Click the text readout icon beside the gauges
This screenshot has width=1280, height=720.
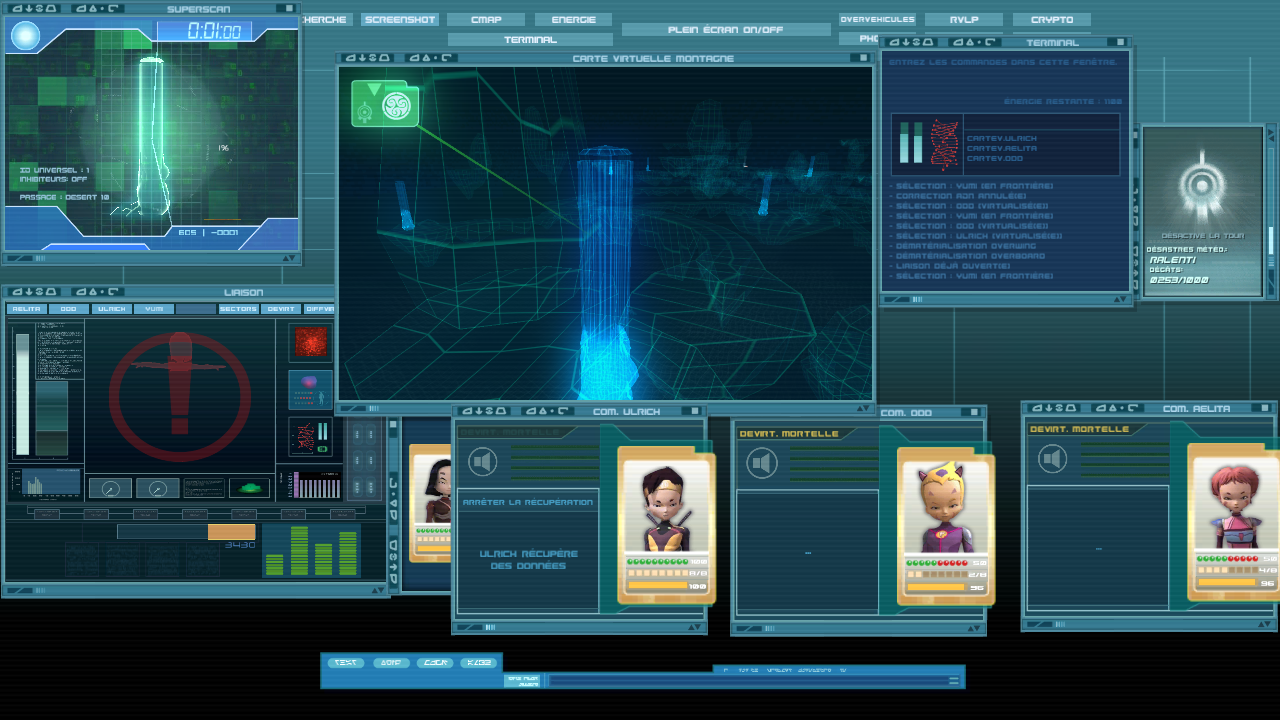point(204,488)
